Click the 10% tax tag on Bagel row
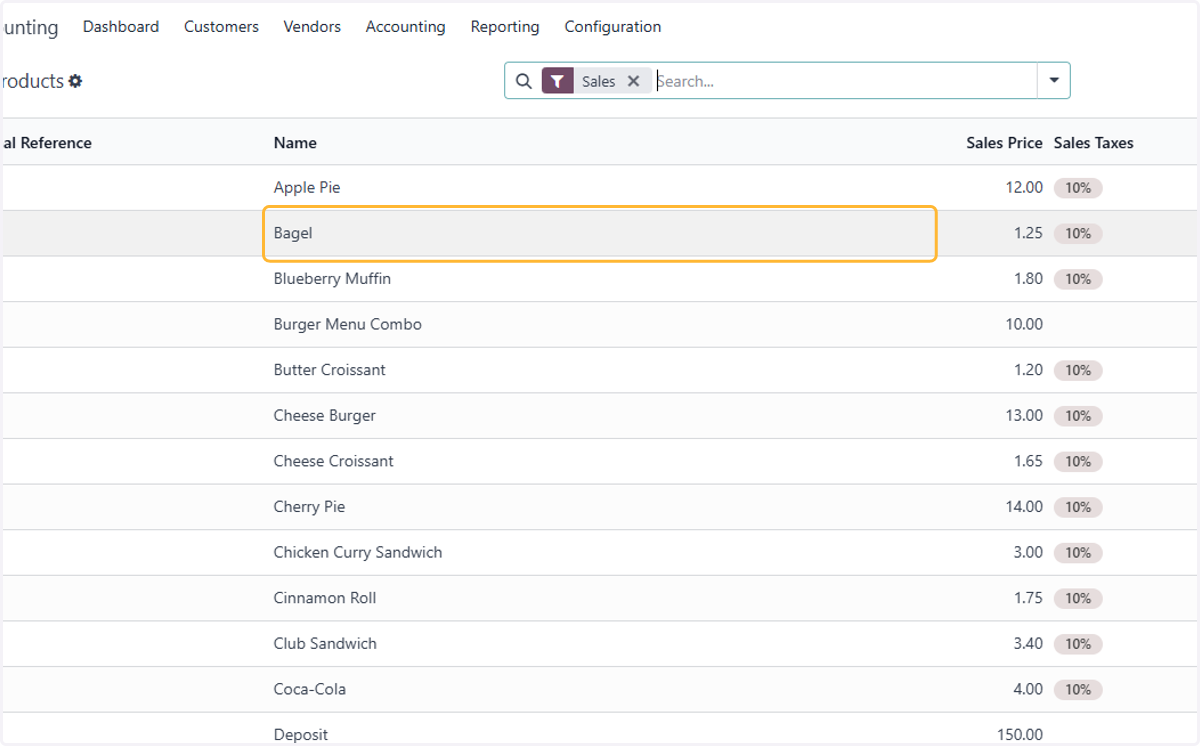Screen dimensions: 1200x746 point(1078,233)
